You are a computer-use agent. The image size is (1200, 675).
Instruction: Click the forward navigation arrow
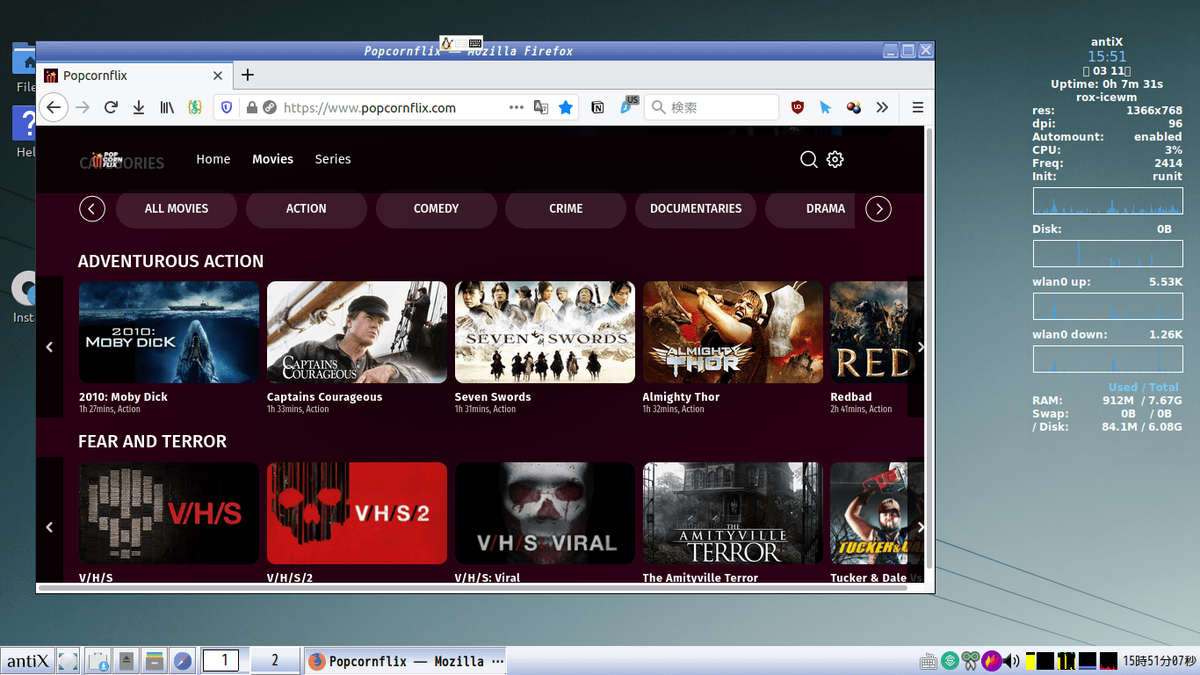tap(83, 107)
